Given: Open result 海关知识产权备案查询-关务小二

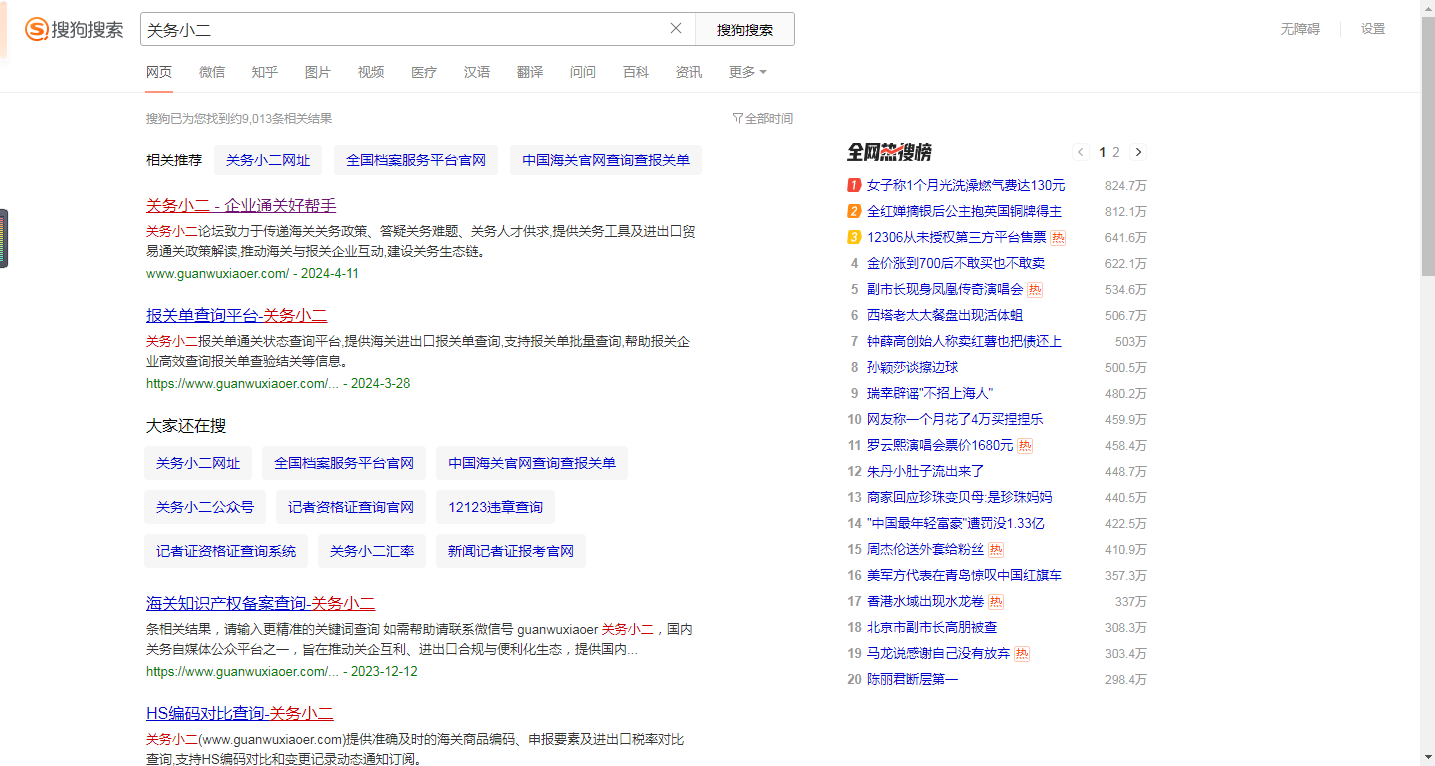Looking at the screenshot, I should 260,603.
